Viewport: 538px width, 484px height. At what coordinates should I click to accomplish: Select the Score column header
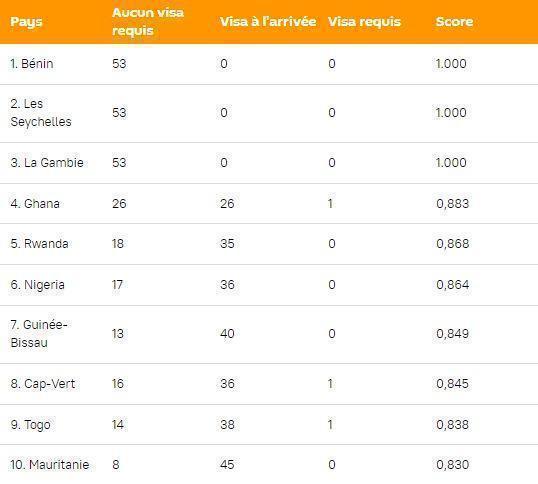(454, 22)
